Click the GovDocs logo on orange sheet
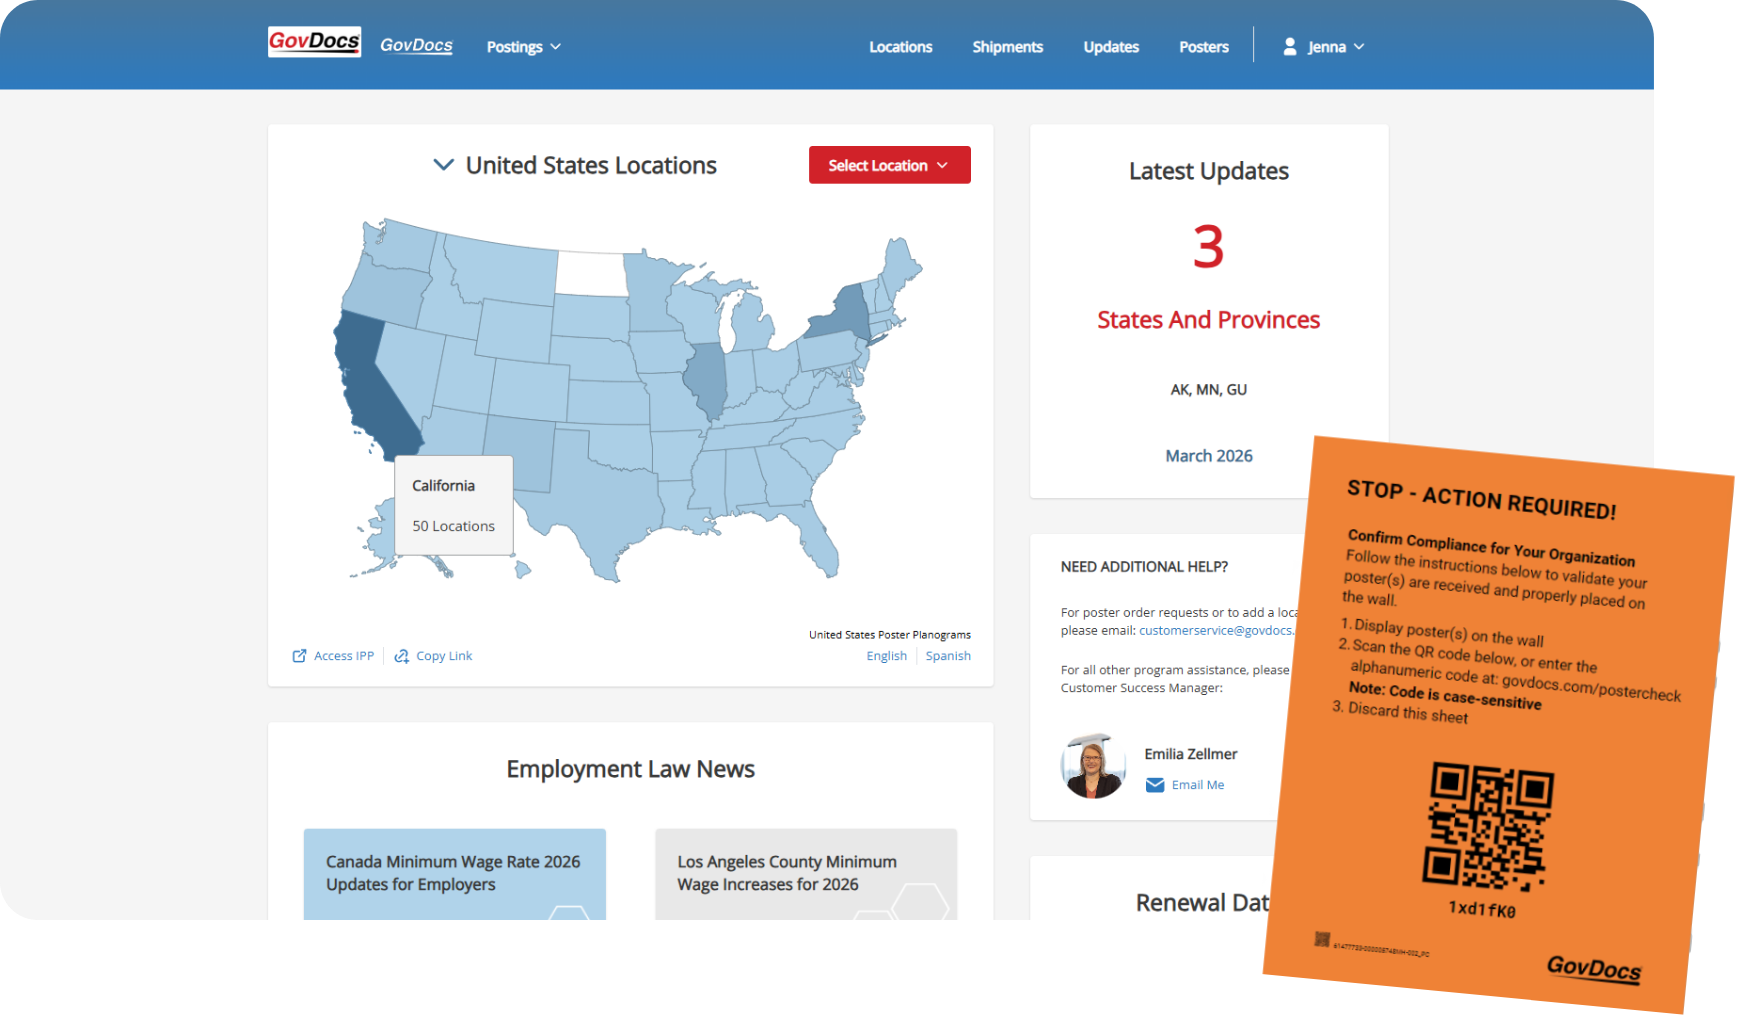The width and height of the screenshot is (1744, 1015). tap(1594, 969)
